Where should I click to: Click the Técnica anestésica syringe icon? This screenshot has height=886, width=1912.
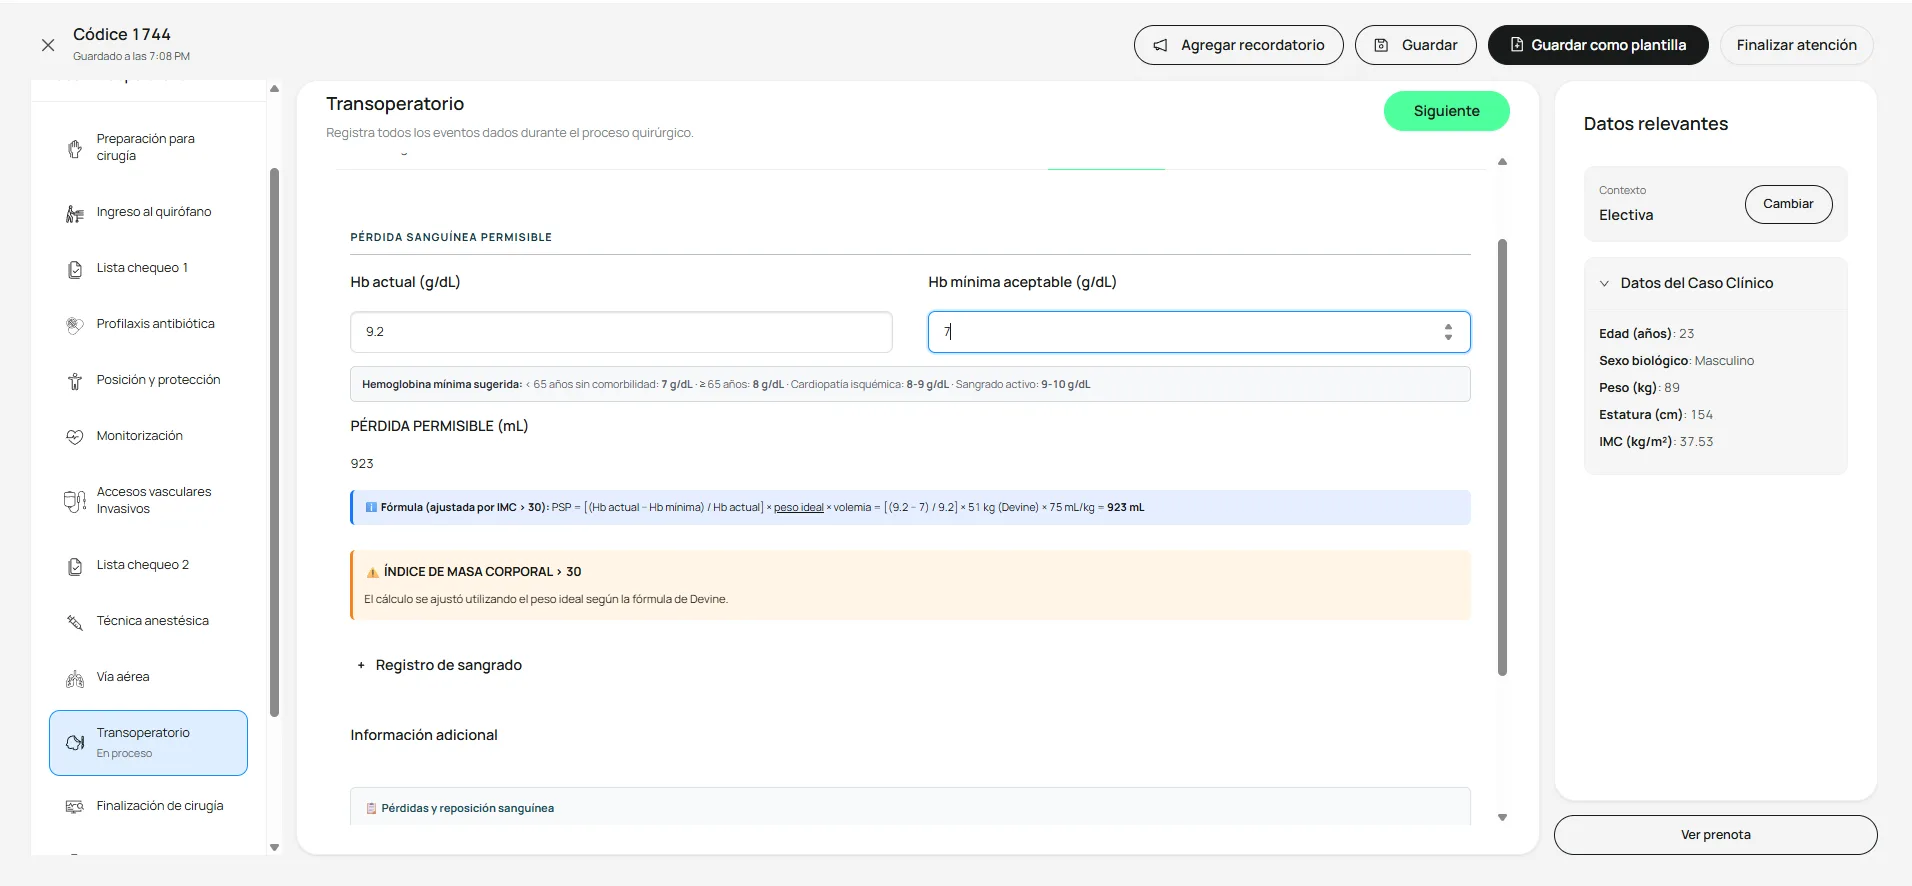75,622
